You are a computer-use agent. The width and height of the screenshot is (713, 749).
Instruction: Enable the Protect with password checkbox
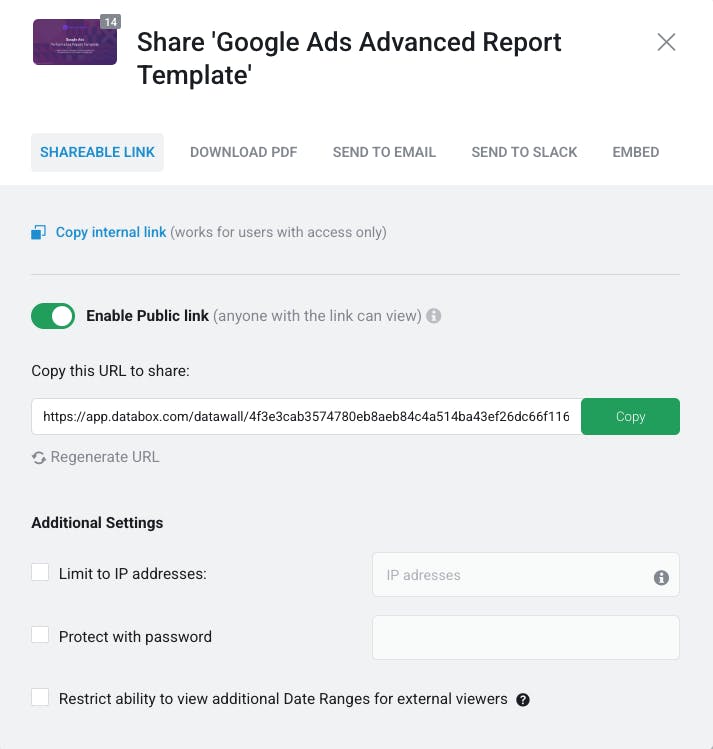tap(40, 635)
